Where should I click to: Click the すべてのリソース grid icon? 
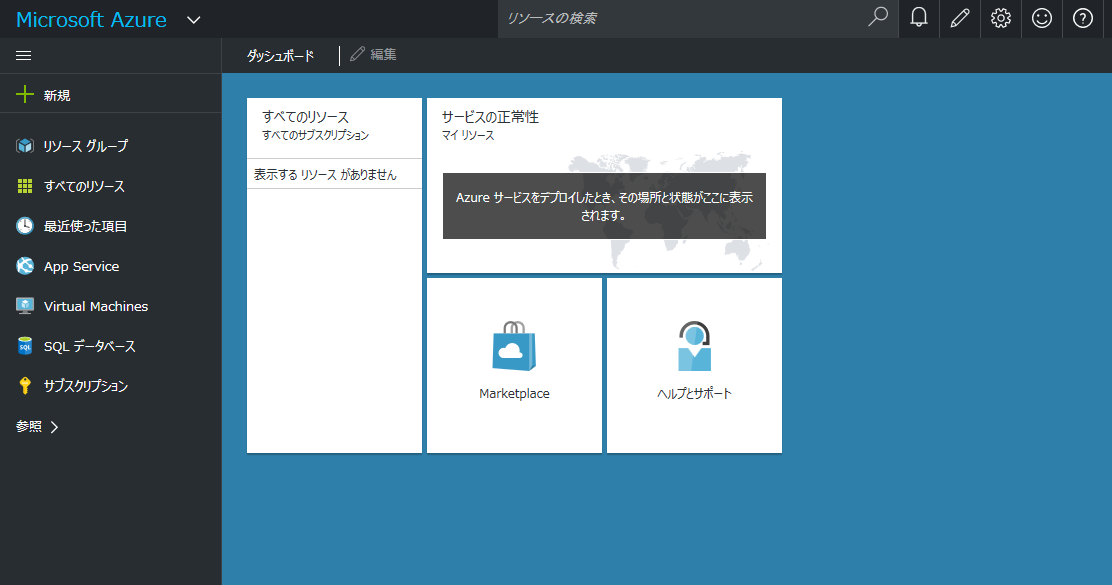[x=25, y=186]
